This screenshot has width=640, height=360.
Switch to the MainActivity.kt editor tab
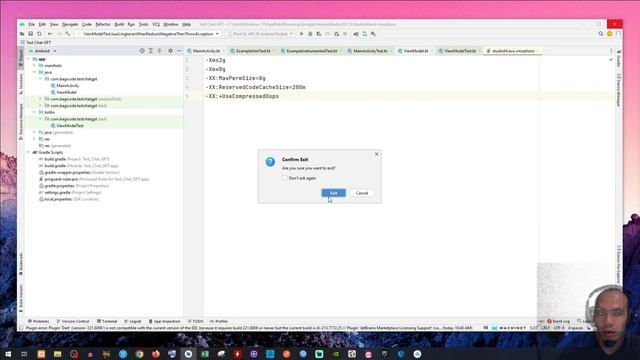pos(206,51)
